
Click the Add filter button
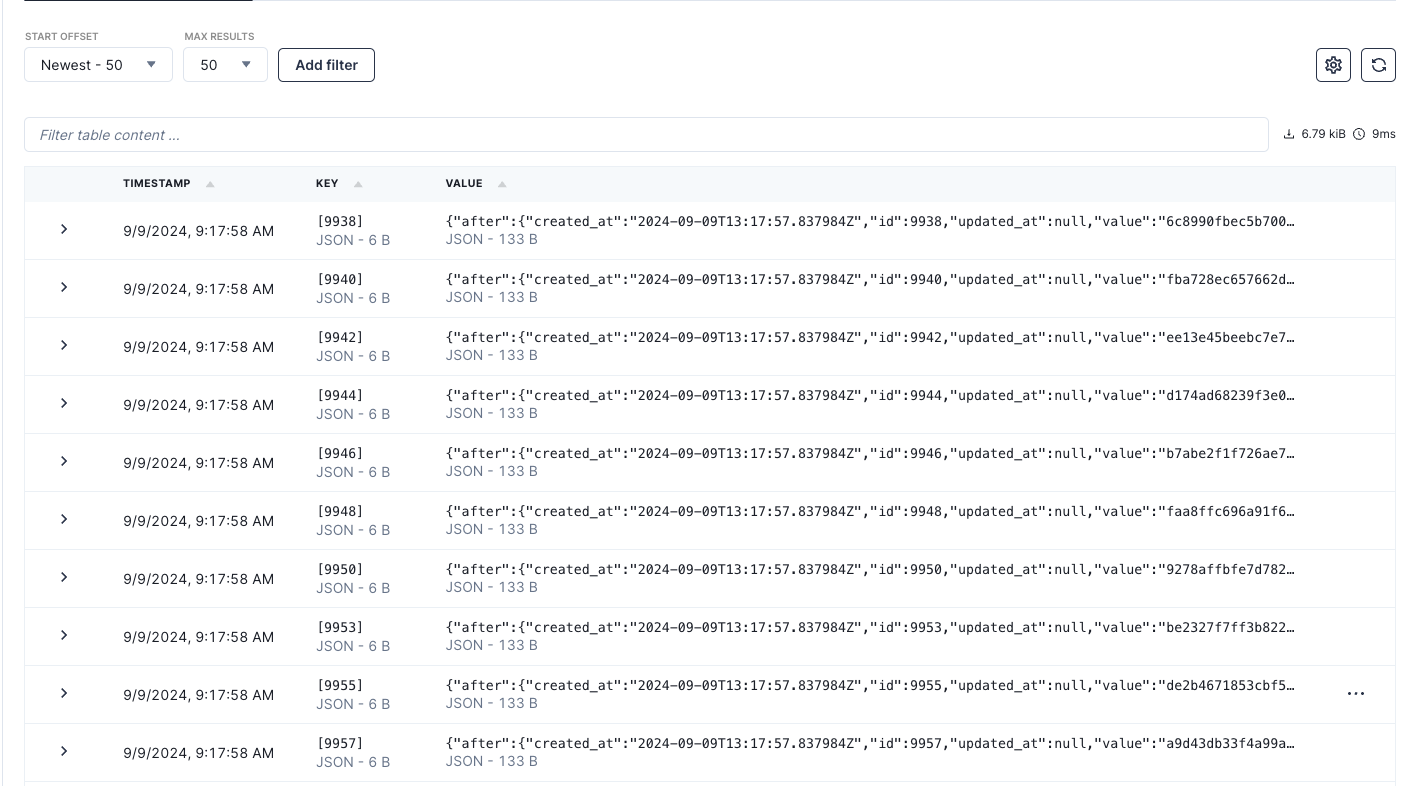pyautogui.click(x=326, y=65)
